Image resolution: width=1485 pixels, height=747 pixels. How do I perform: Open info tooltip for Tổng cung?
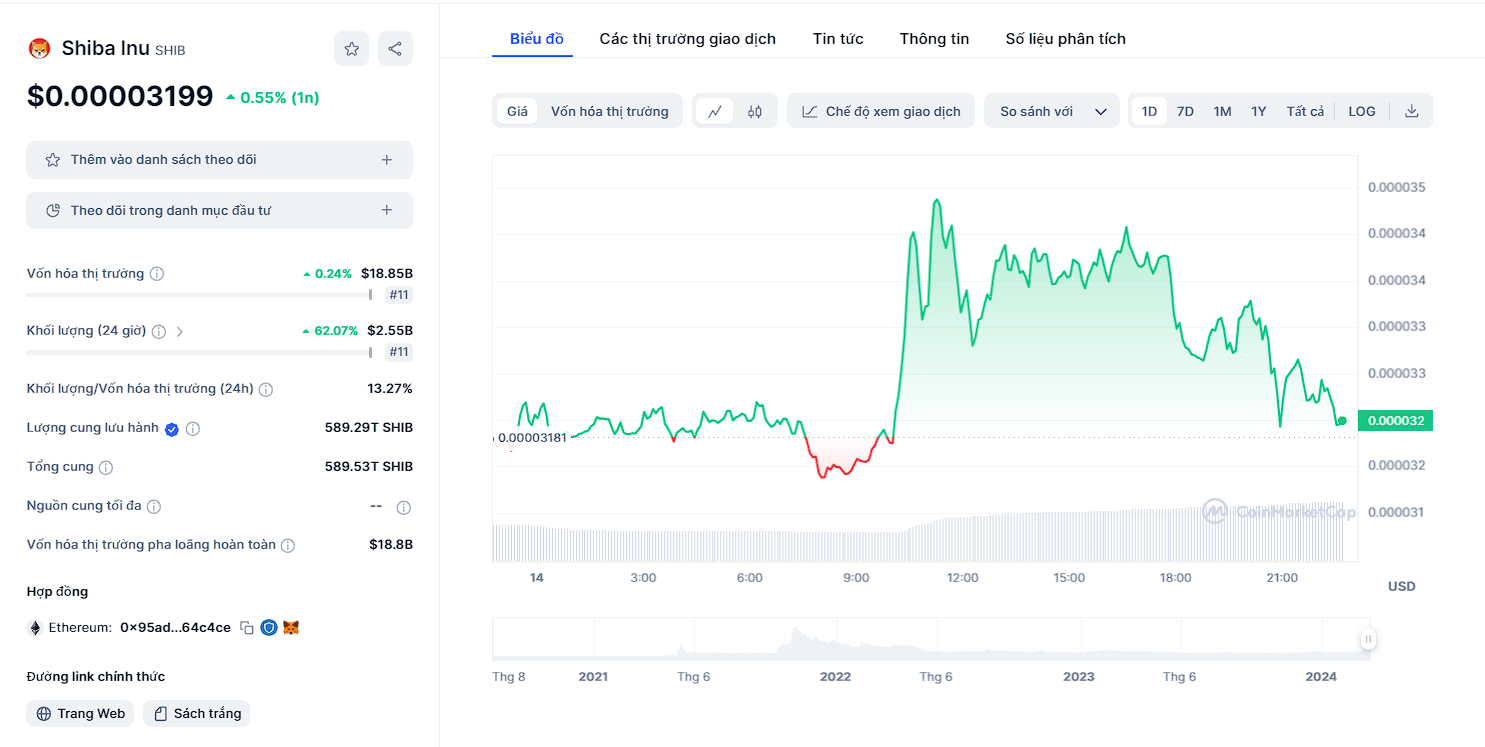106,468
